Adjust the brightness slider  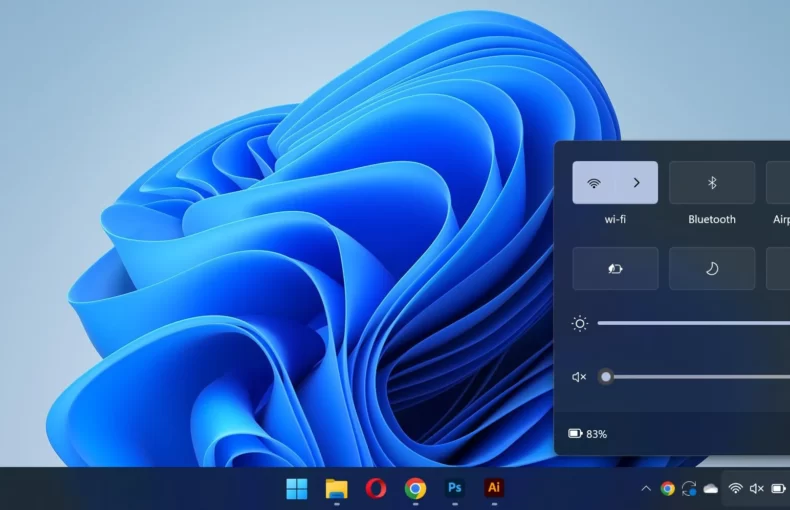tap(694, 323)
